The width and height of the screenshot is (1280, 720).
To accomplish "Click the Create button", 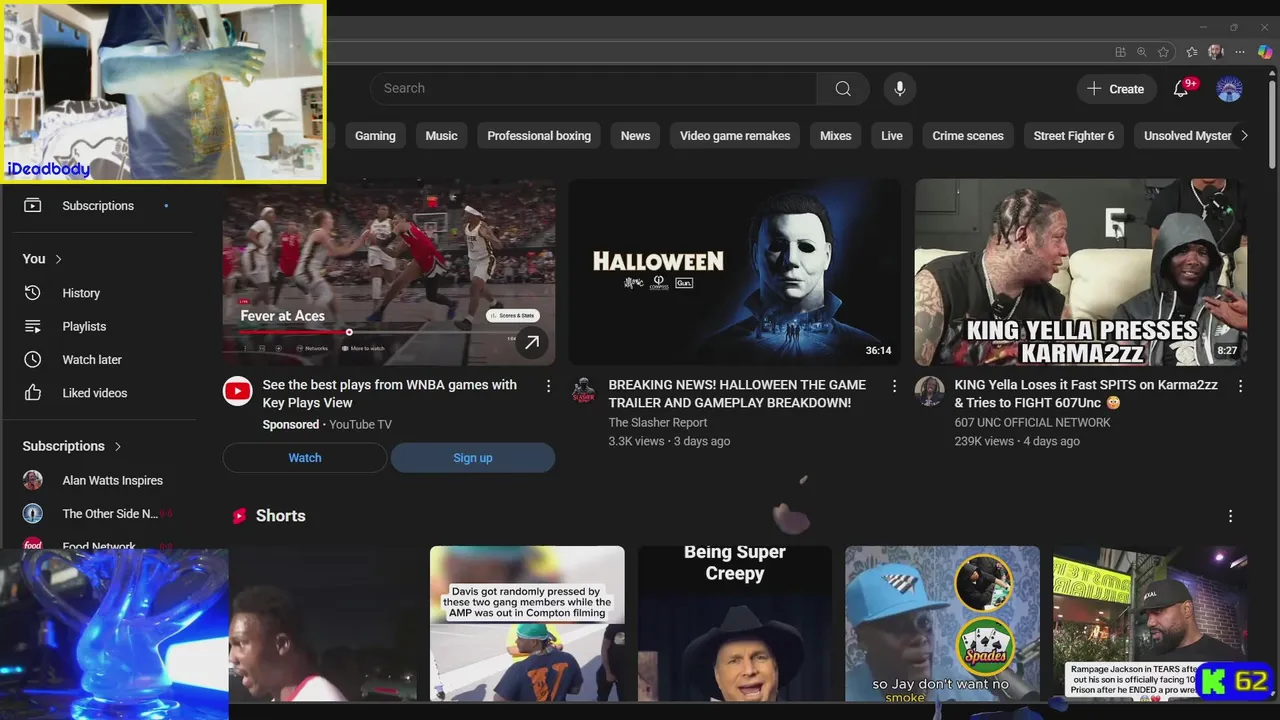I will (x=1116, y=88).
